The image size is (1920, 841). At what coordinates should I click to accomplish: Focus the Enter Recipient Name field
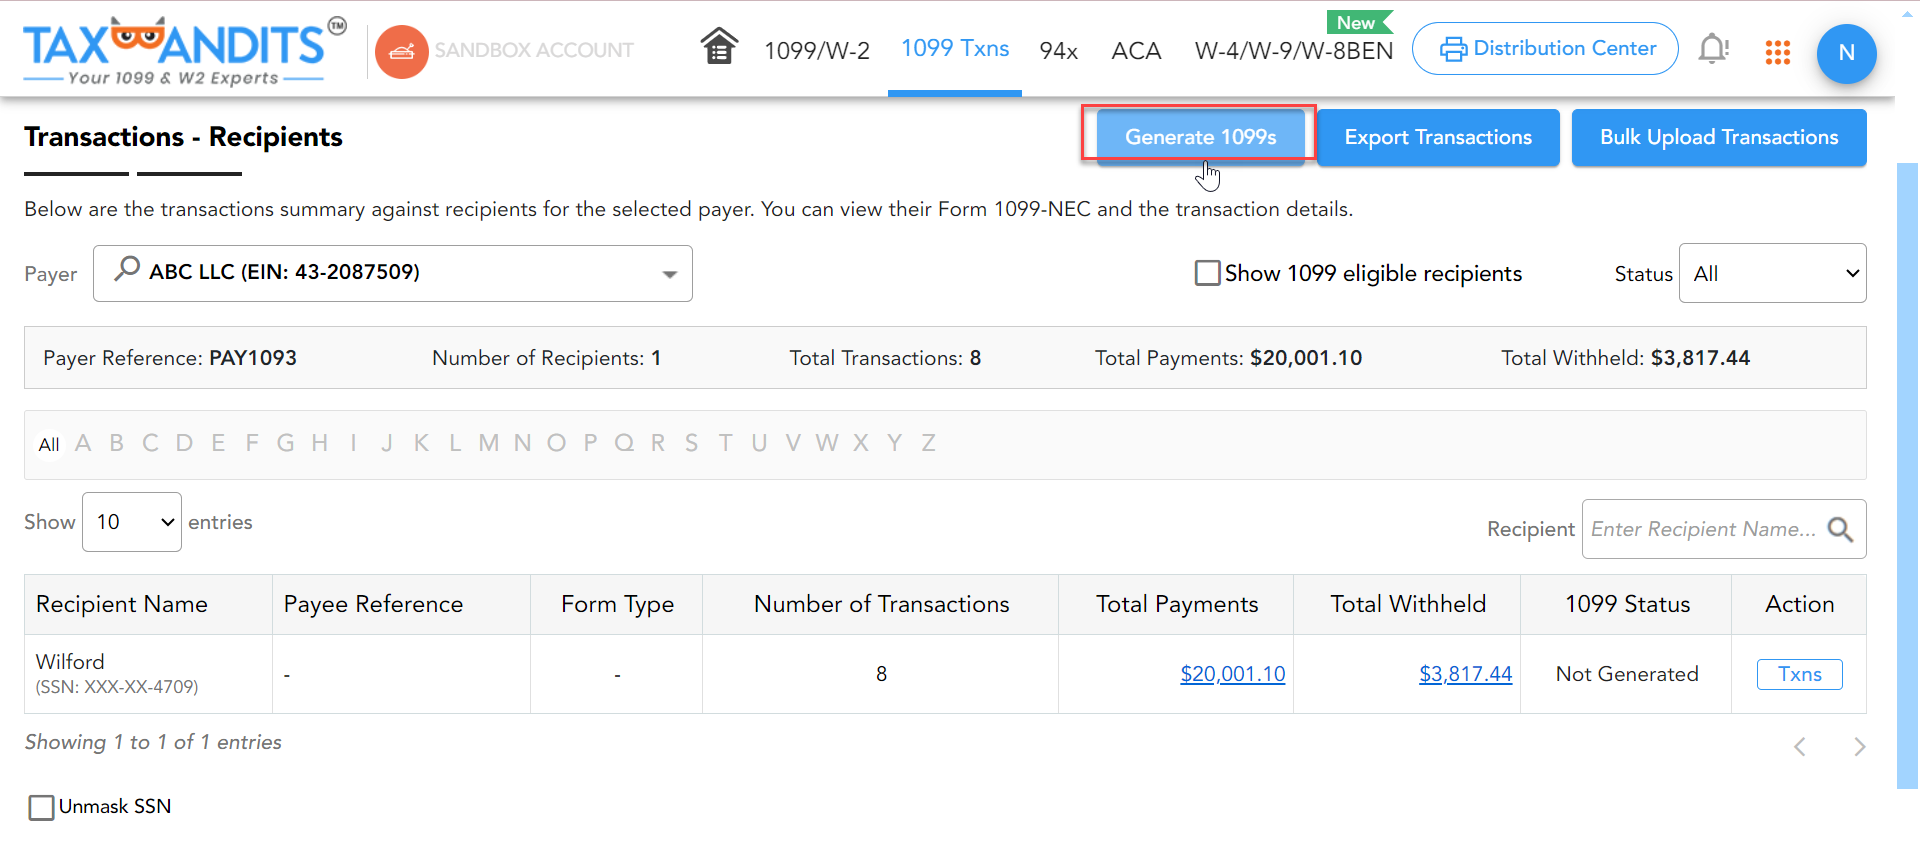pyautogui.click(x=1703, y=529)
